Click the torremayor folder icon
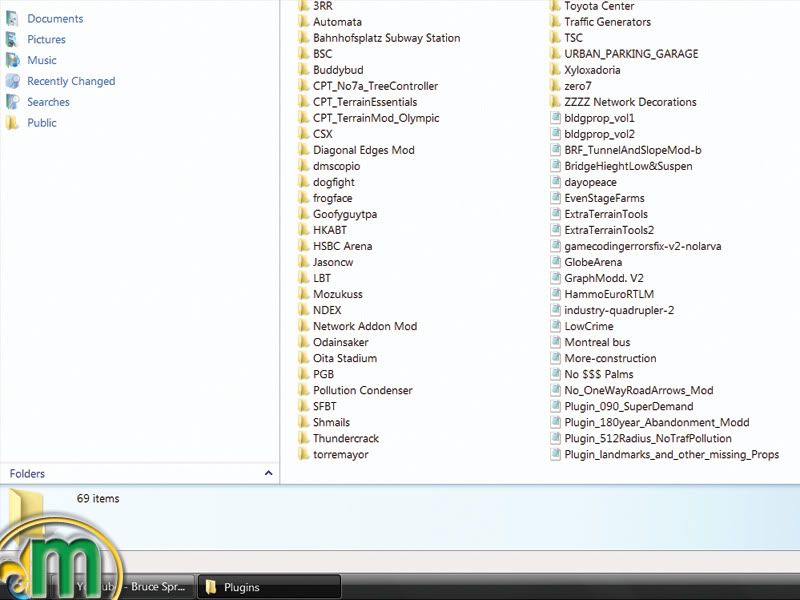 (304, 454)
